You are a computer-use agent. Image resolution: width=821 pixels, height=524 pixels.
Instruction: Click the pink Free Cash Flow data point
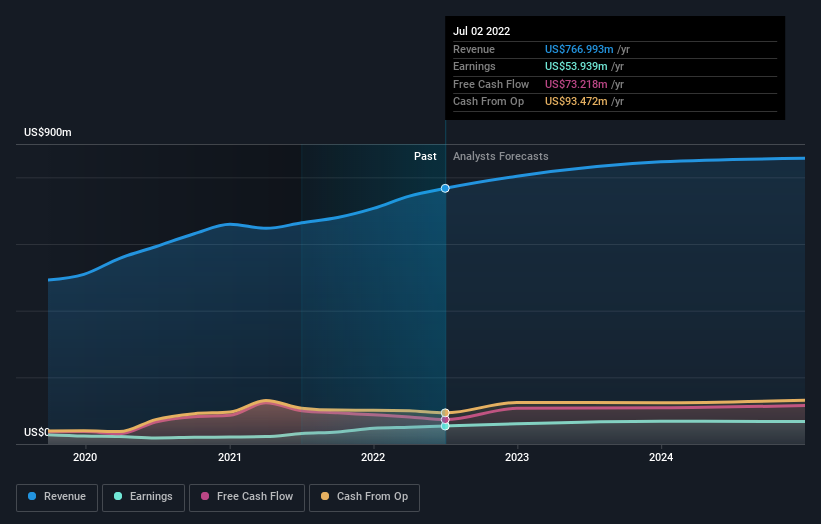445,420
